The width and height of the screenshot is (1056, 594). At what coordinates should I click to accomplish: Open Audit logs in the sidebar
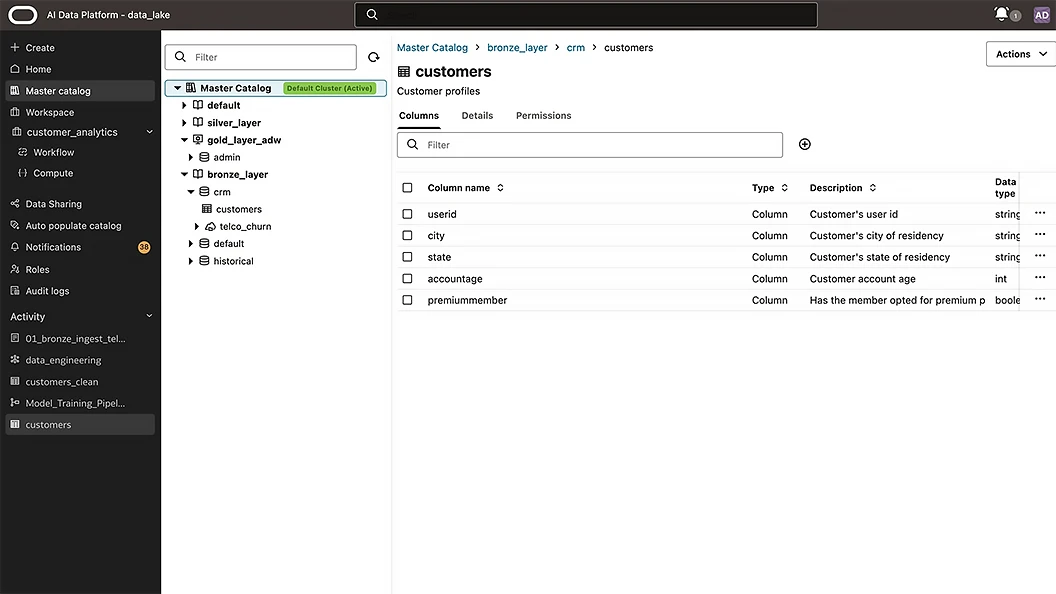point(47,291)
